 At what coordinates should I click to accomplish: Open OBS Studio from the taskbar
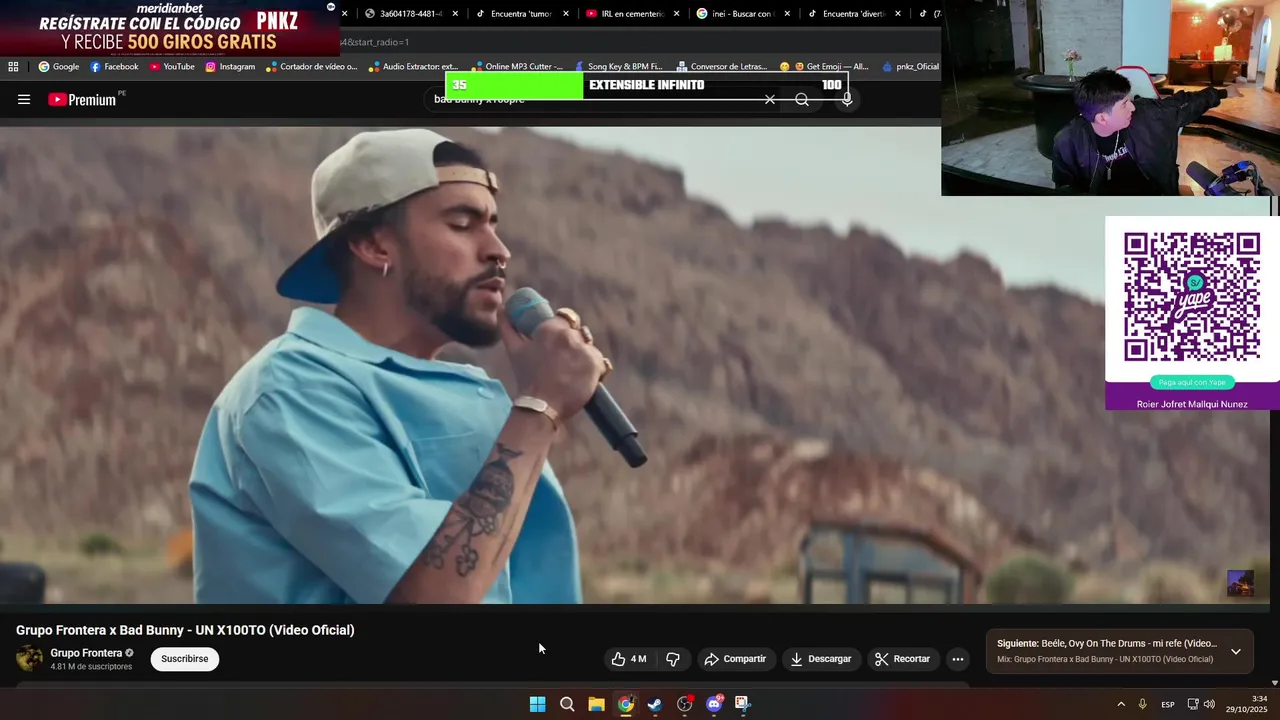[684, 704]
